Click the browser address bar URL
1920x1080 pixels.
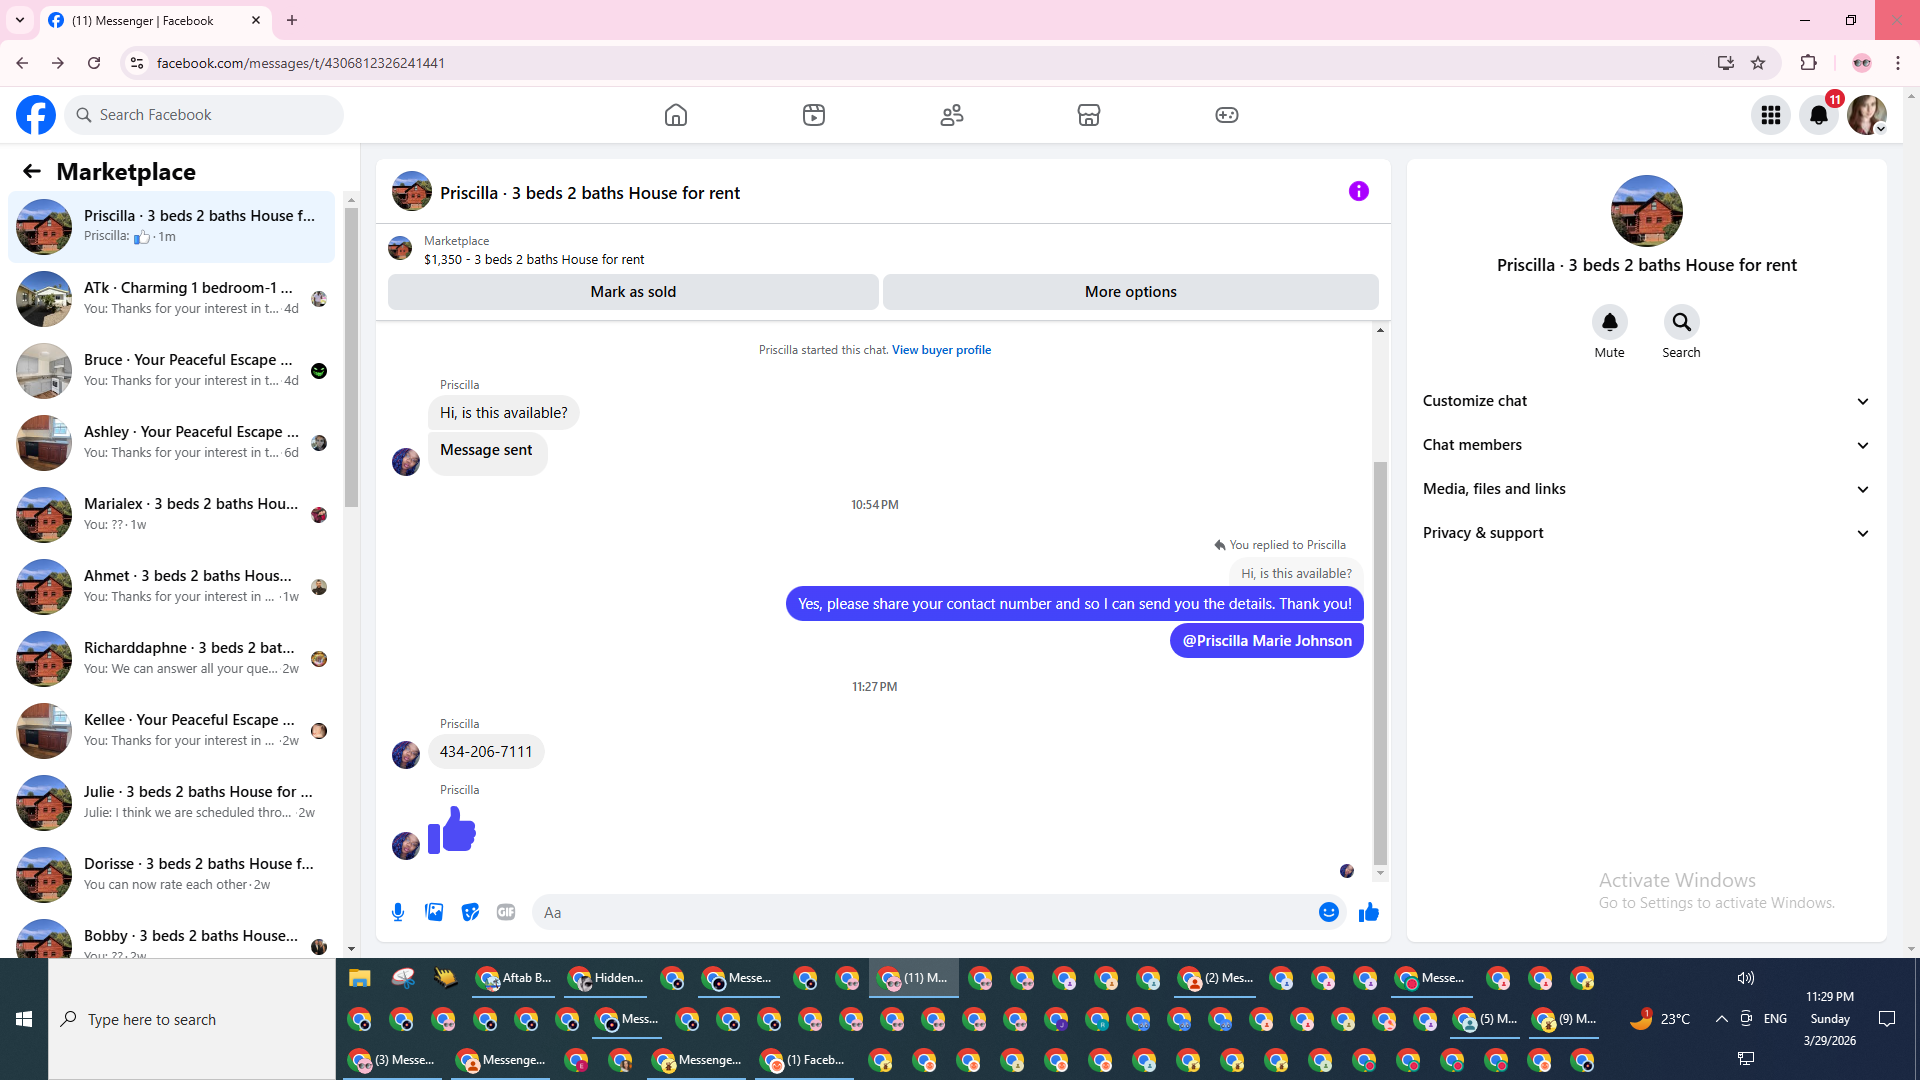[300, 63]
